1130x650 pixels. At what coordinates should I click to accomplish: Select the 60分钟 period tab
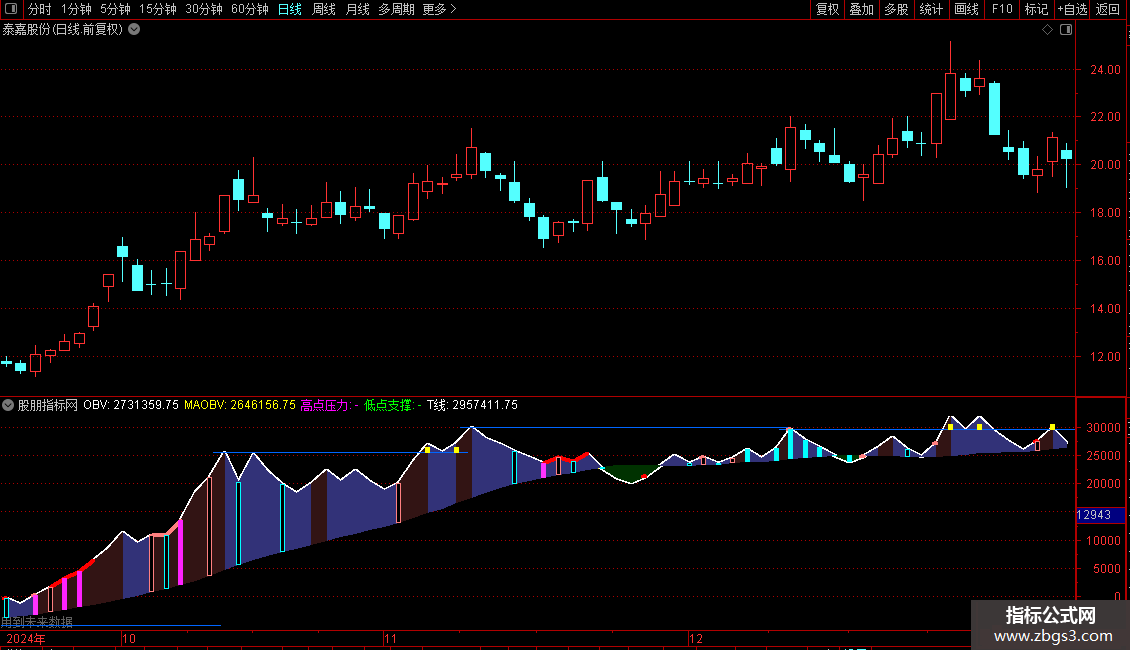[250, 9]
